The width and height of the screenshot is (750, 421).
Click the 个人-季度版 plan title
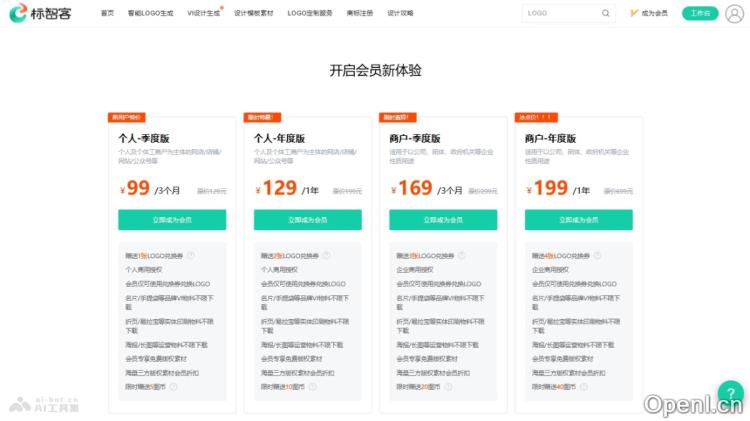(x=144, y=139)
